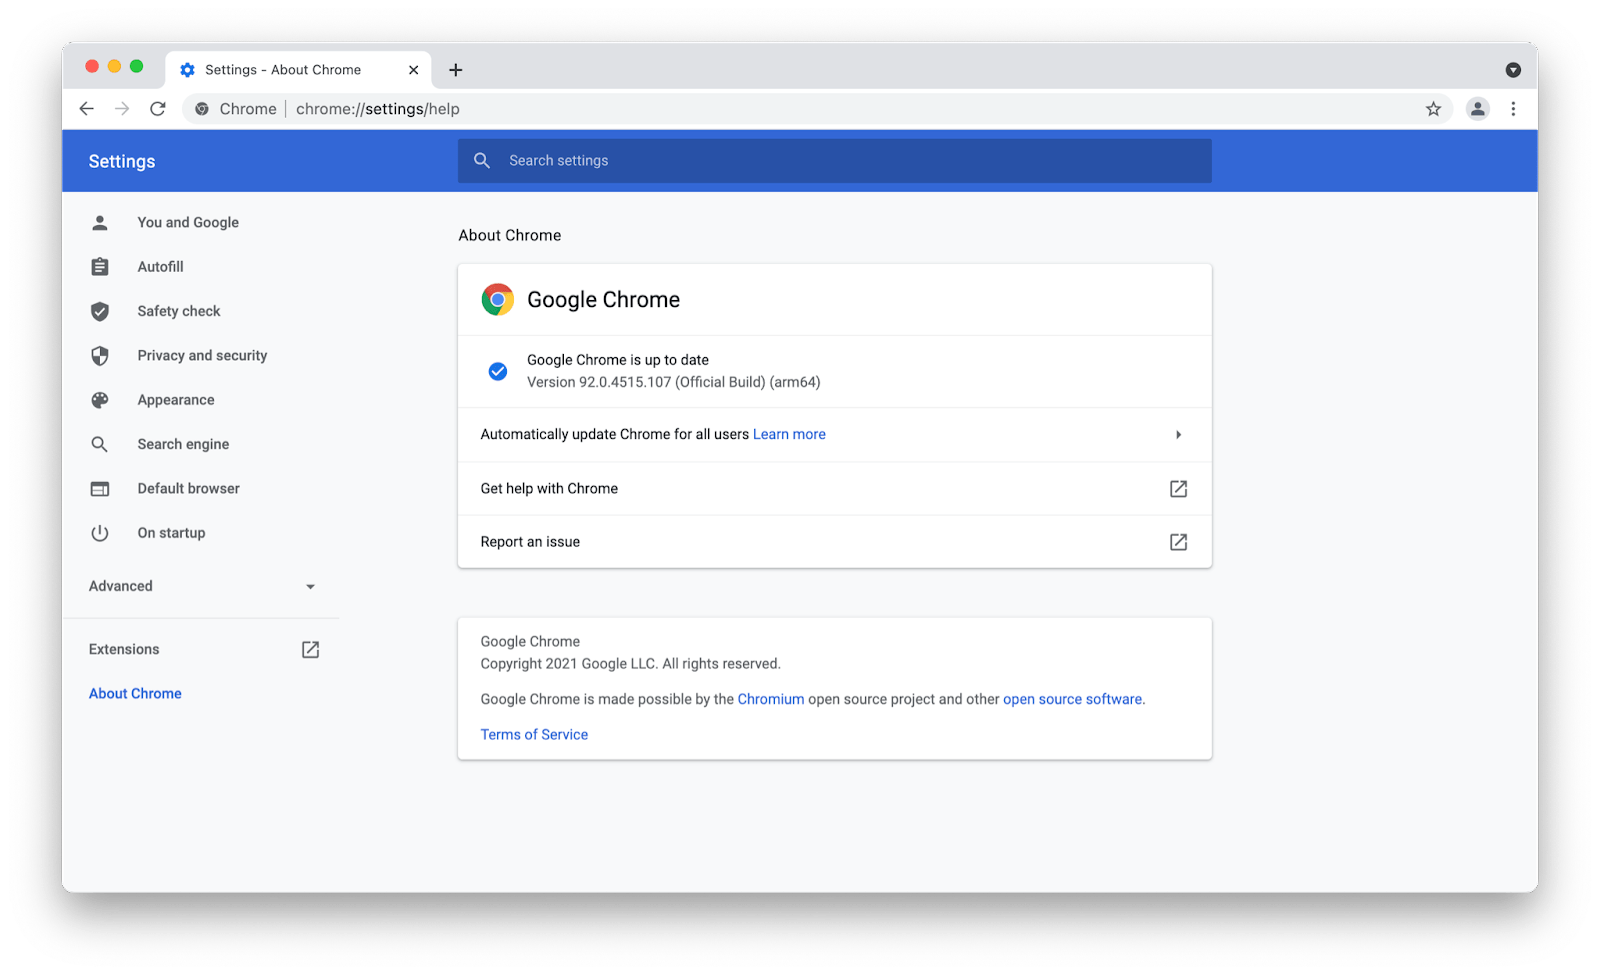Open the profile avatar icon
Image resolution: width=1600 pixels, height=975 pixels.
pyautogui.click(x=1477, y=109)
